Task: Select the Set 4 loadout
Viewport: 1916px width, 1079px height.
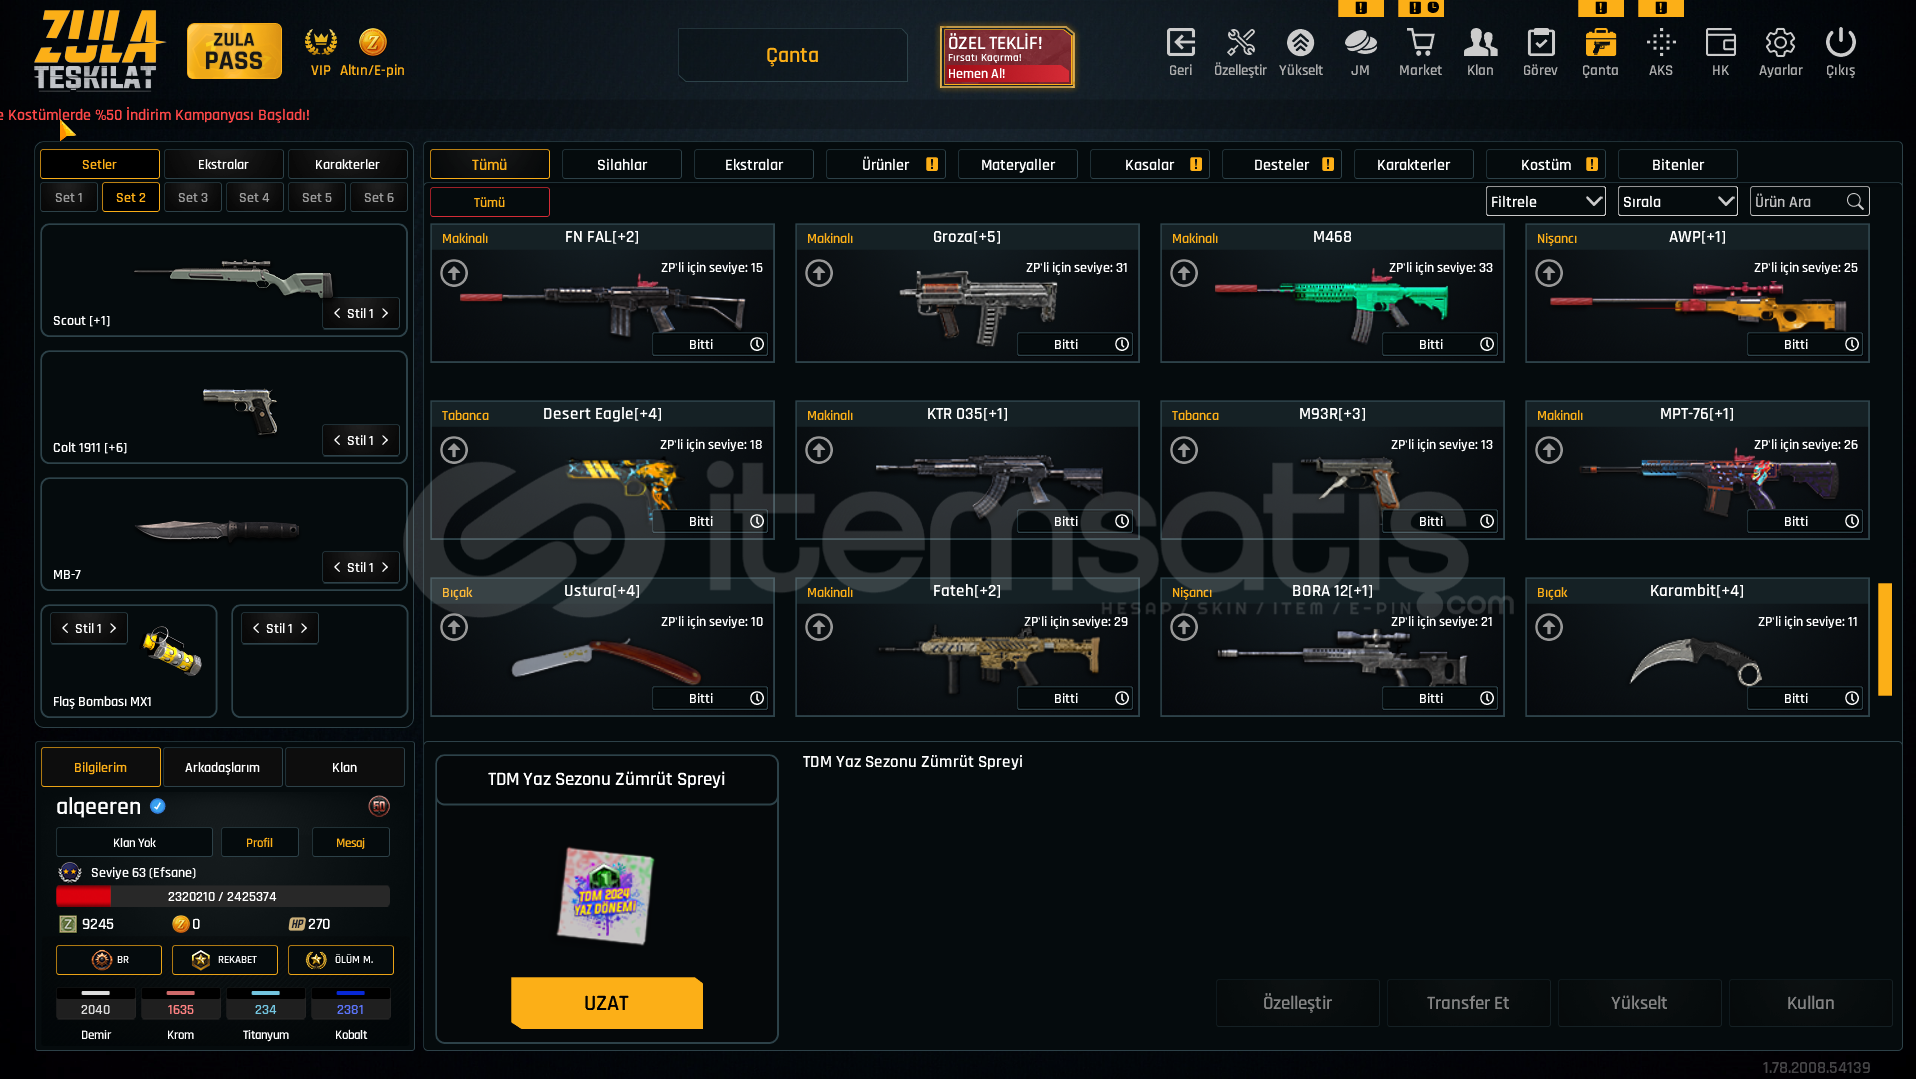Action: pos(254,198)
